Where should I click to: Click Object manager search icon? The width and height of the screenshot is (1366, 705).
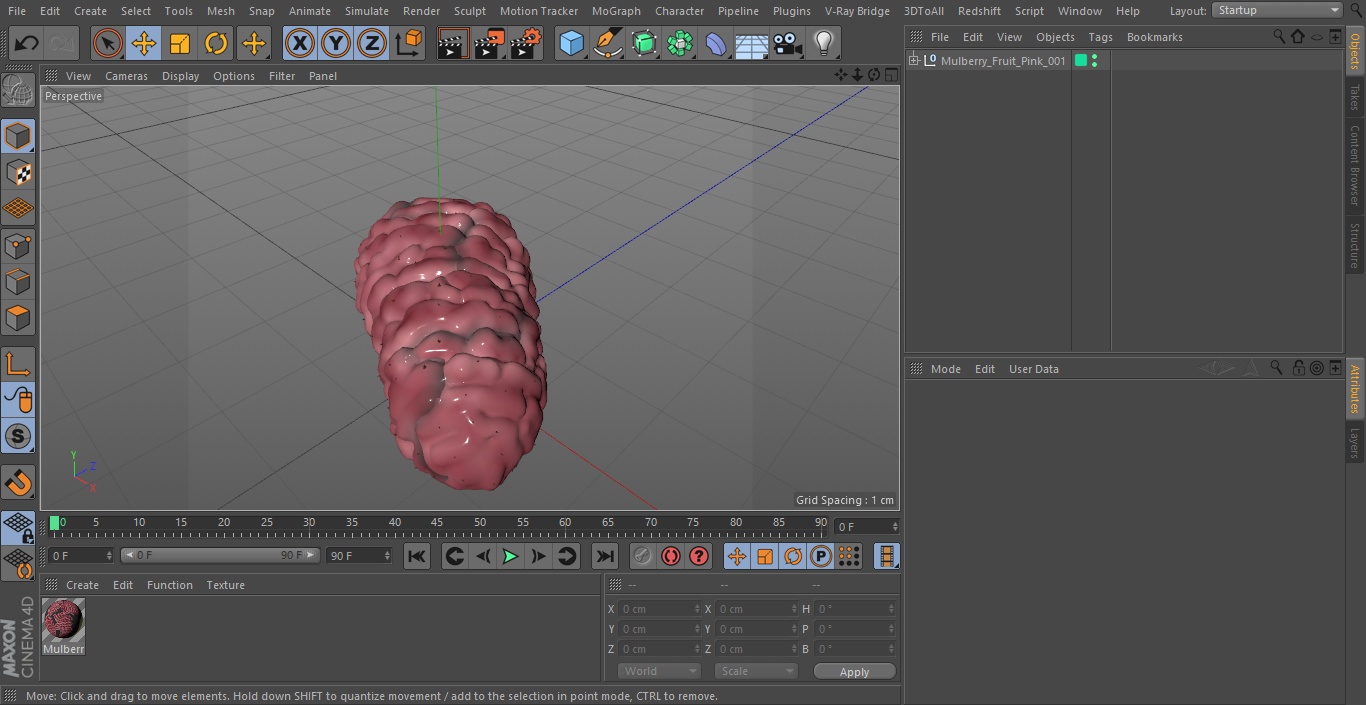tap(1279, 36)
